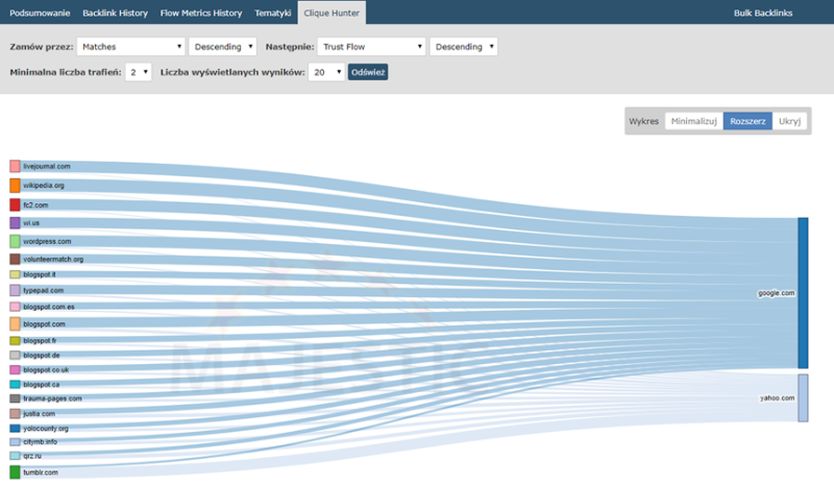Viewport: 834px width, 485px height.
Task: Expand the results count dropdown showing 20
Action: click(326, 72)
